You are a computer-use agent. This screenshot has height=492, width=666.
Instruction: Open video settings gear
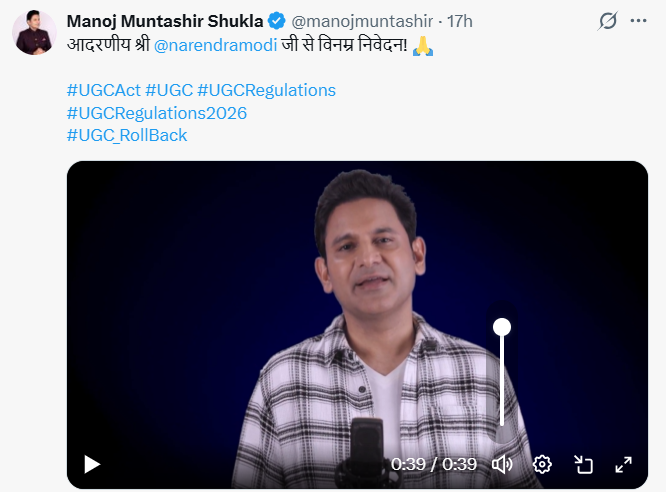[542, 464]
